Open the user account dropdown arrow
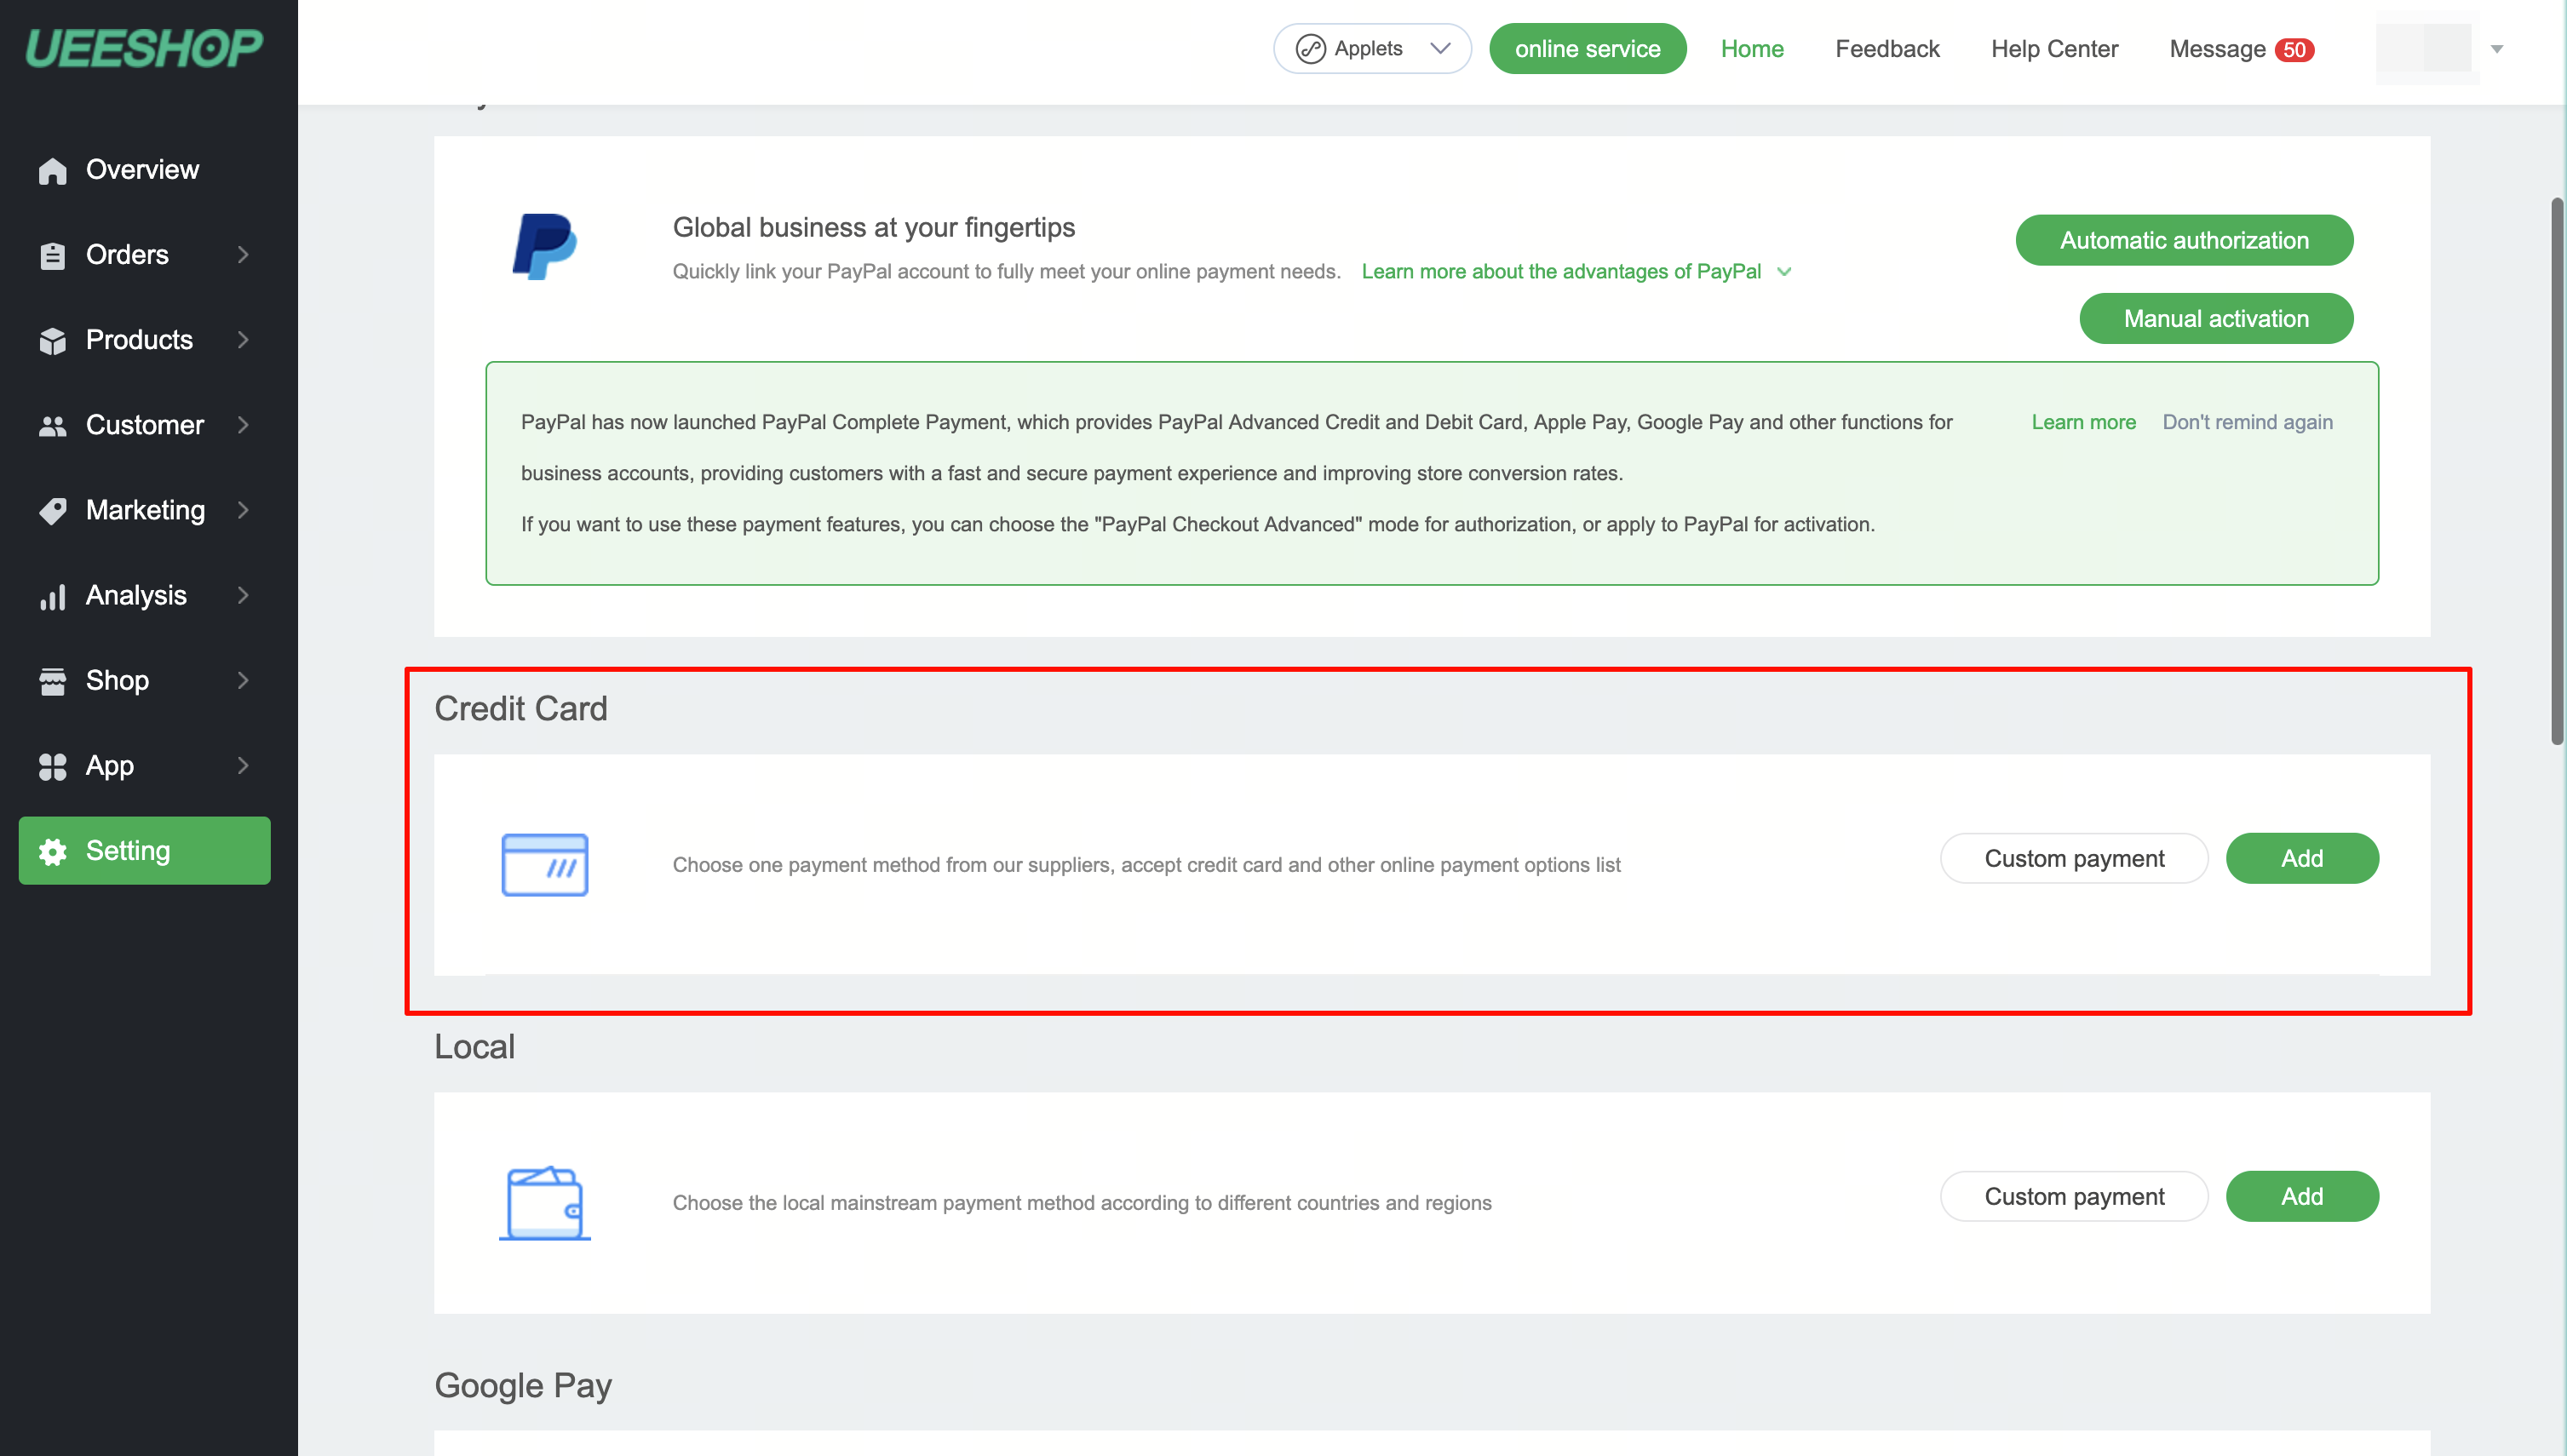2567x1456 pixels. click(2496, 49)
